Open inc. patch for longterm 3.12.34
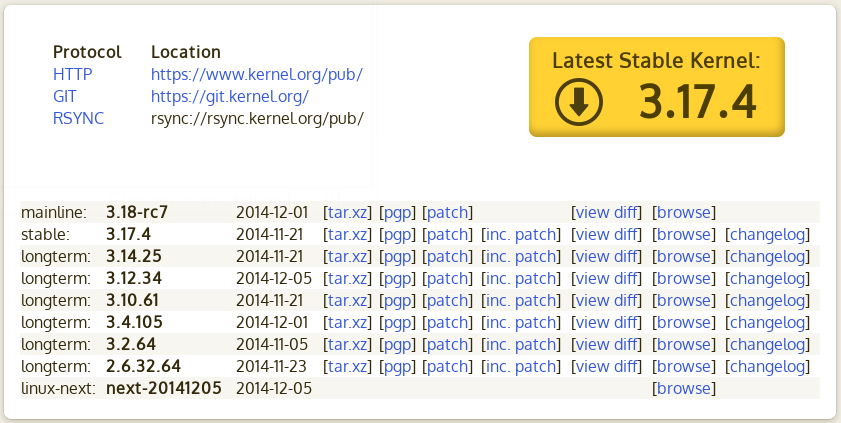This screenshot has height=423, width=841. point(521,278)
